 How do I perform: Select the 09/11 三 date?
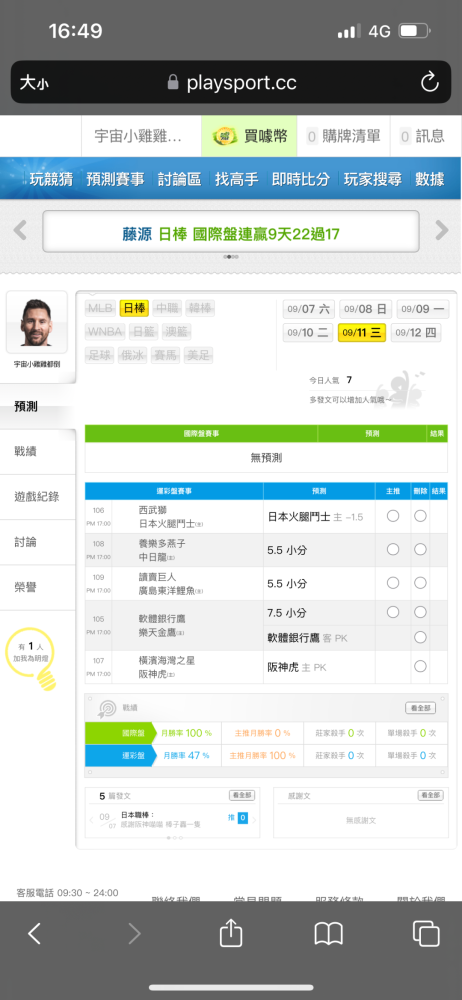(x=362, y=332)
